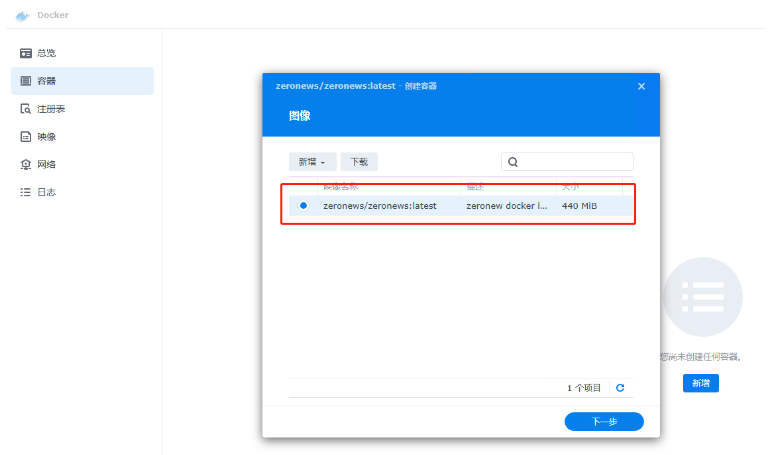Viewport: 773px width, 455px height.
Task: Focus the image search input field
Action: 567,162
